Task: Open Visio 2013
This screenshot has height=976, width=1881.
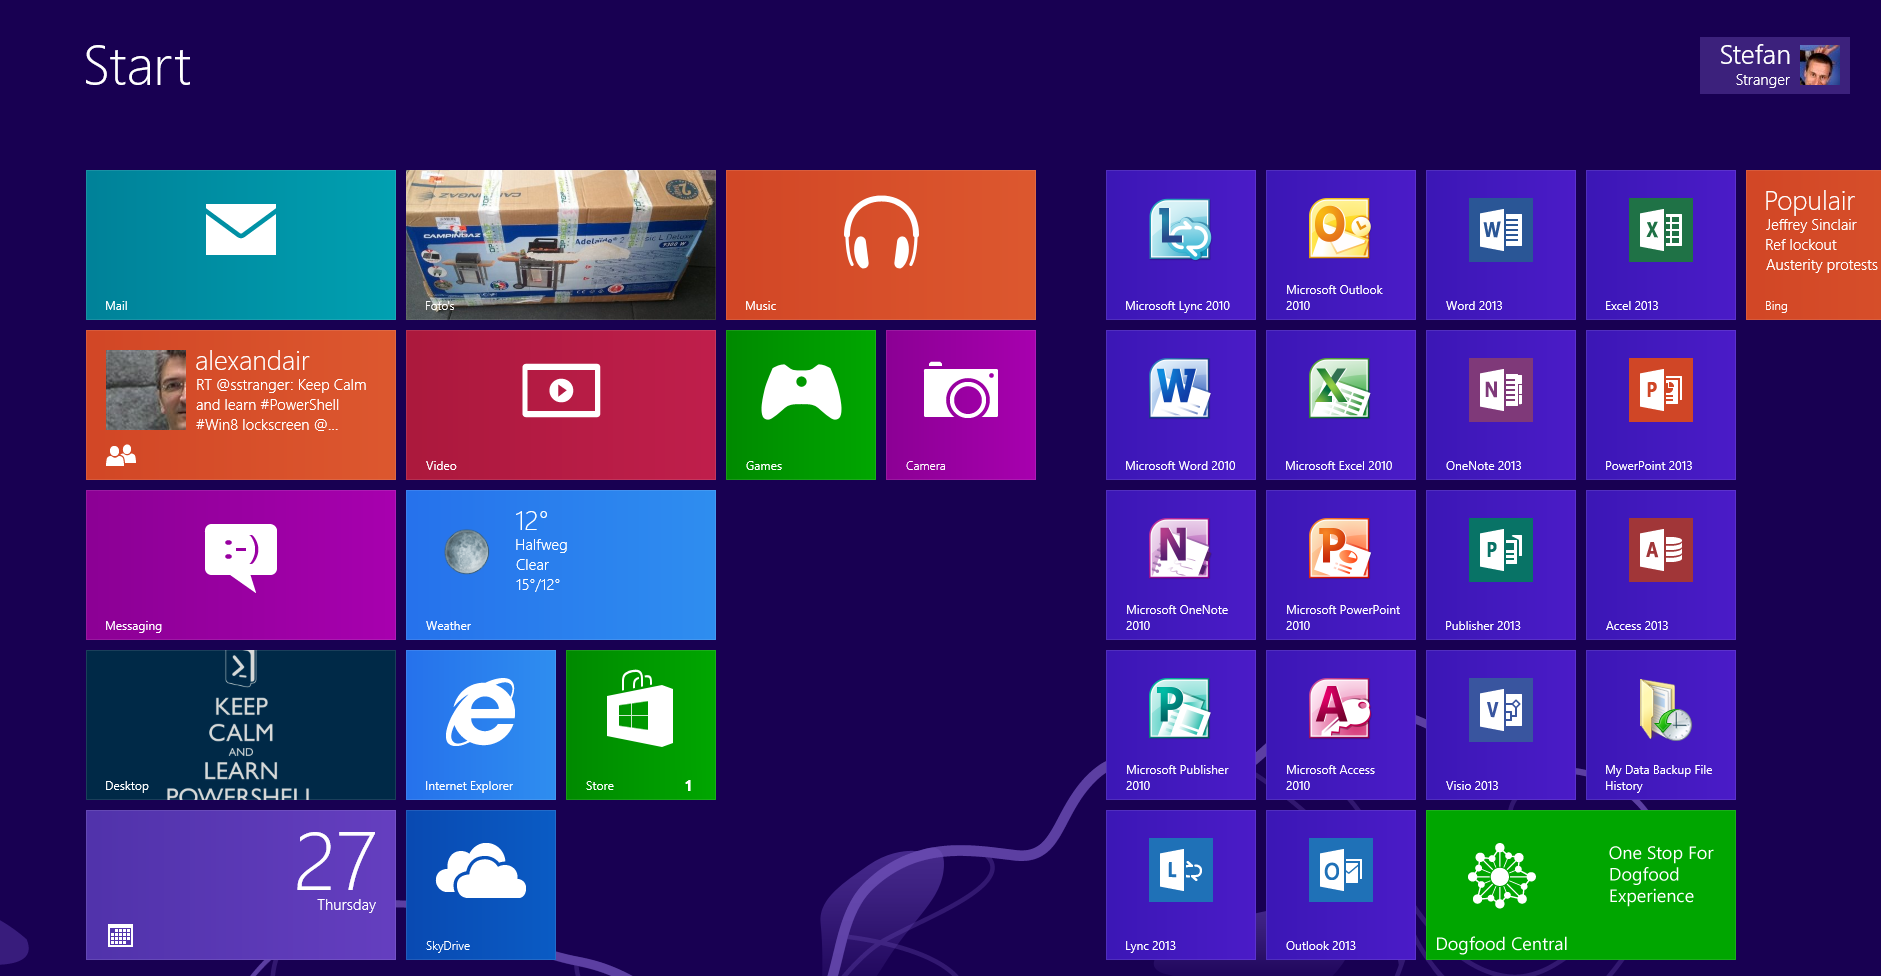Action: (1500, 724)
